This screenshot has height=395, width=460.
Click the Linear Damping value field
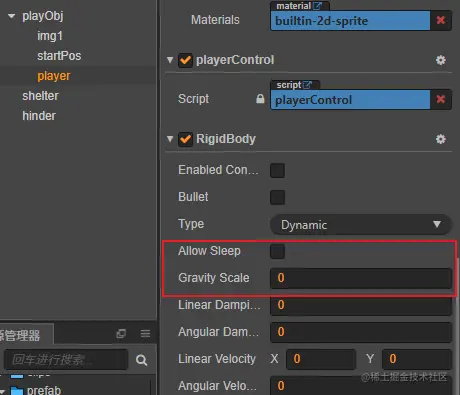pyautogui.click(x=361, y=305)
